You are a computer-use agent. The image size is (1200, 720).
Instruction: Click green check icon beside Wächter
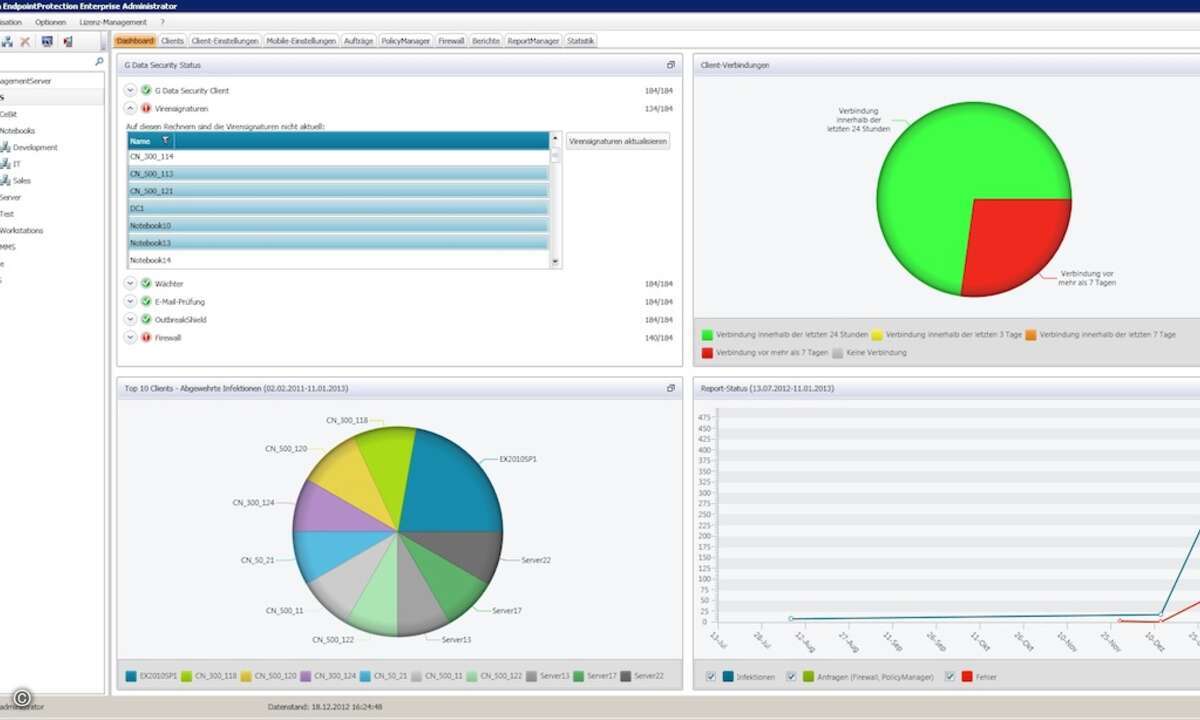pyautogui.click(x=146, y=284)
